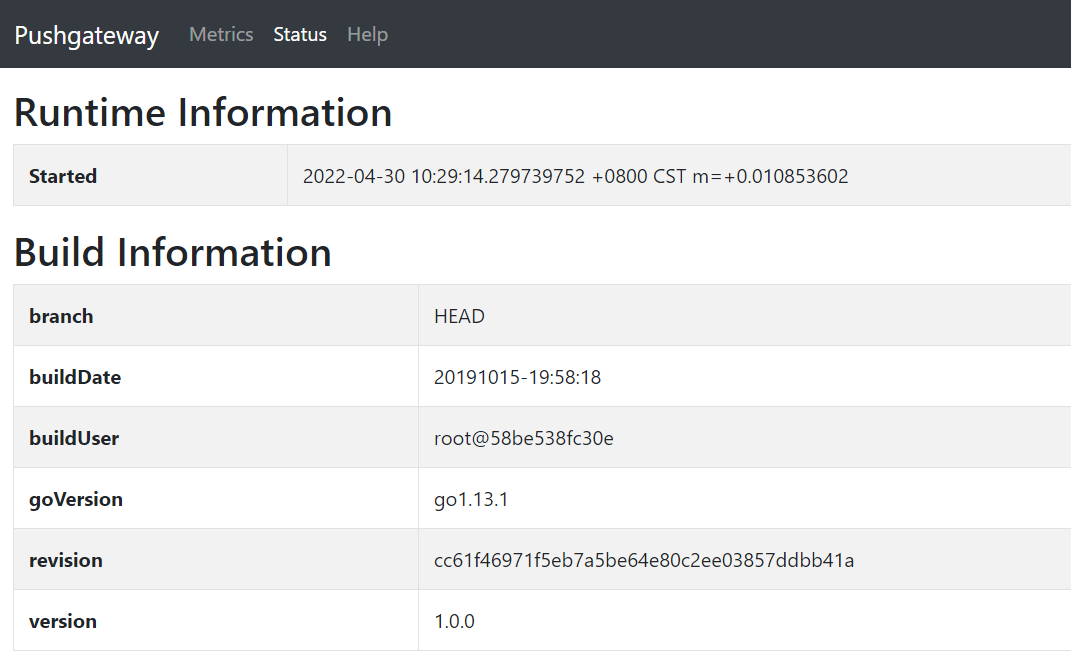1071x659 pixels.
Task: Click the Pushgateway brand logo link
Action: tap(86, 35)
